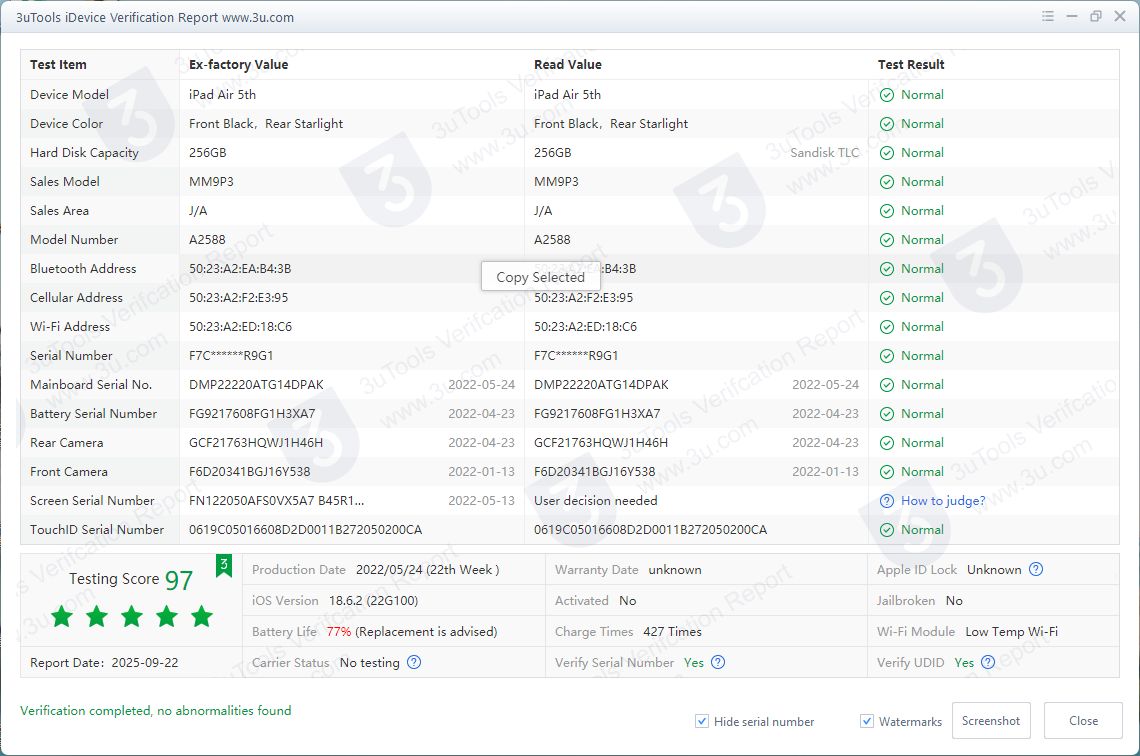Viewport: 1140px width, 756px height.
Task: Select read value Wi-Fi address 50:23:A2:ED:18:C6
Action: [x=585, y=326]
